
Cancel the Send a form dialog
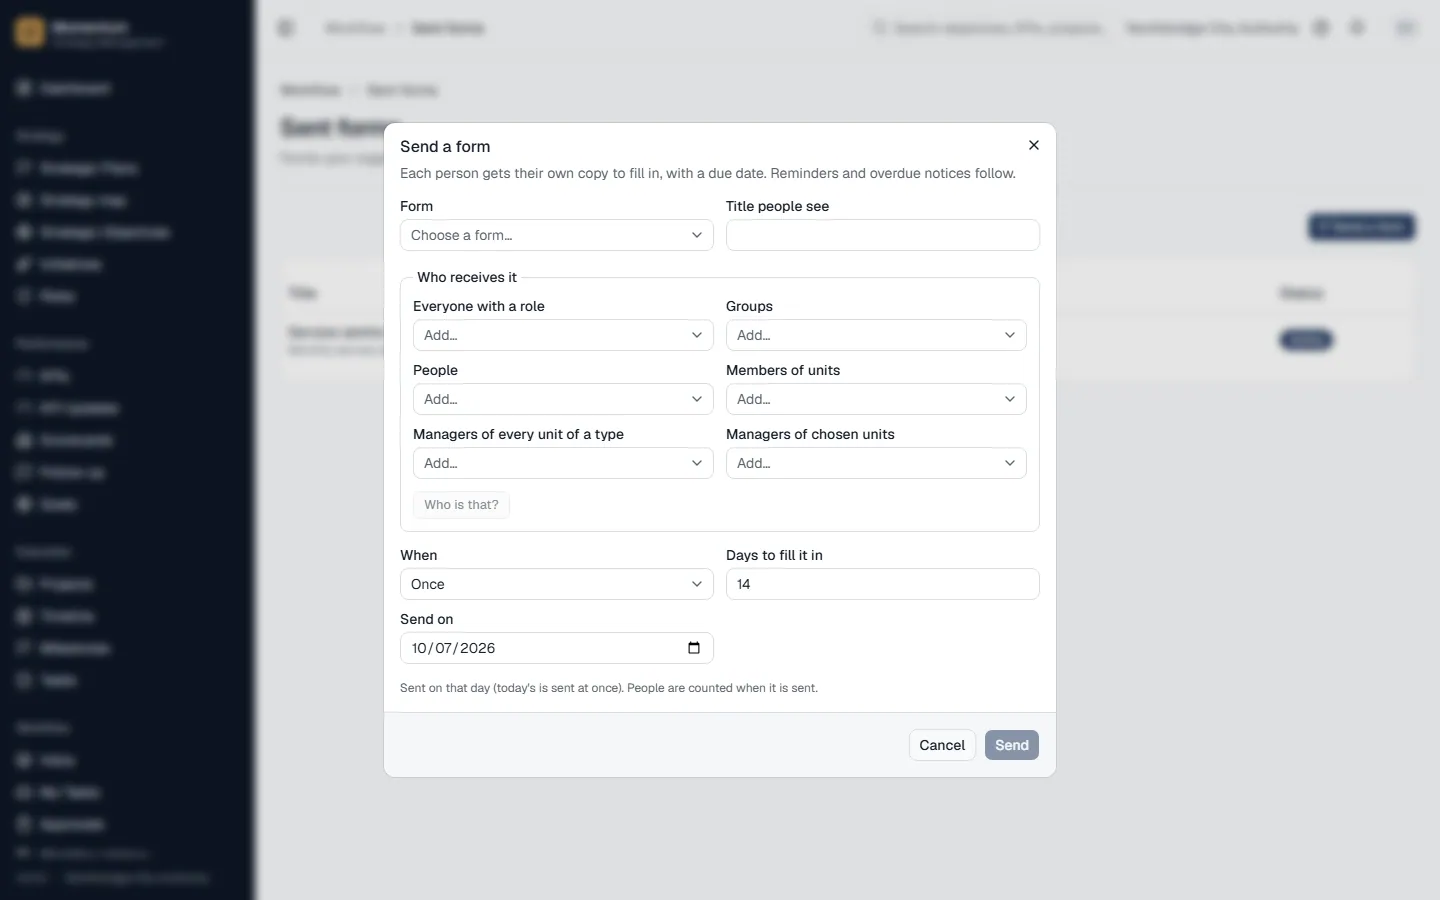(x=942, y=745)
